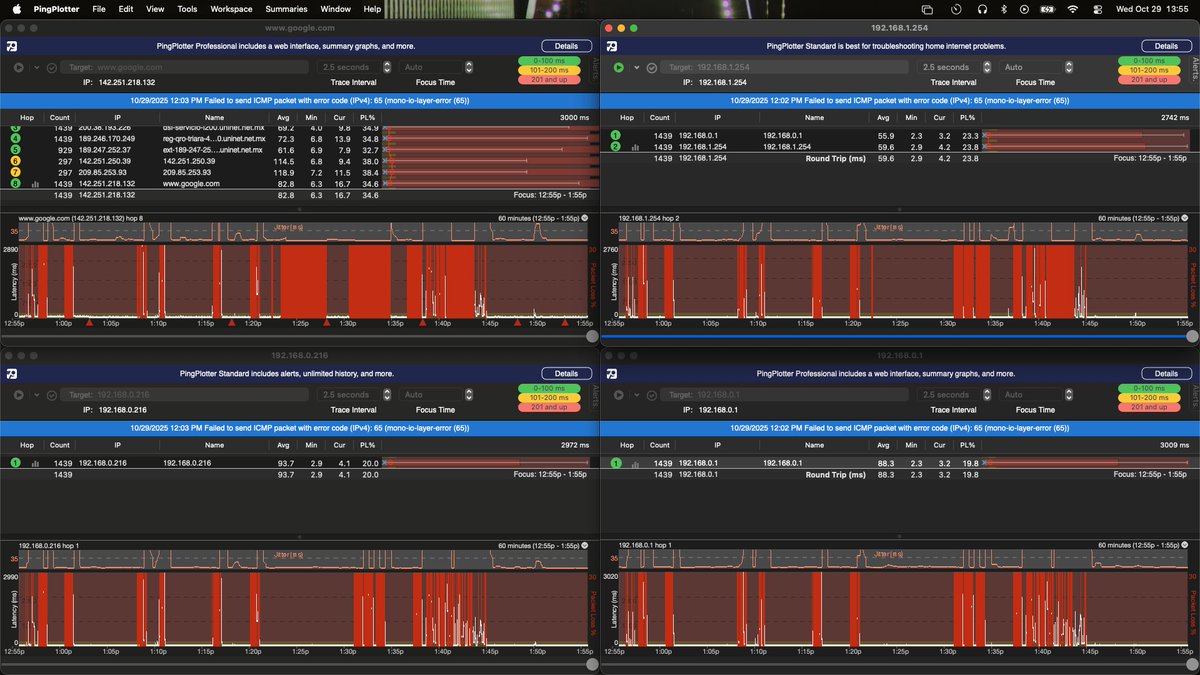Click Details in the 192.168.0.1 window banner

(x=1166, y=373)
